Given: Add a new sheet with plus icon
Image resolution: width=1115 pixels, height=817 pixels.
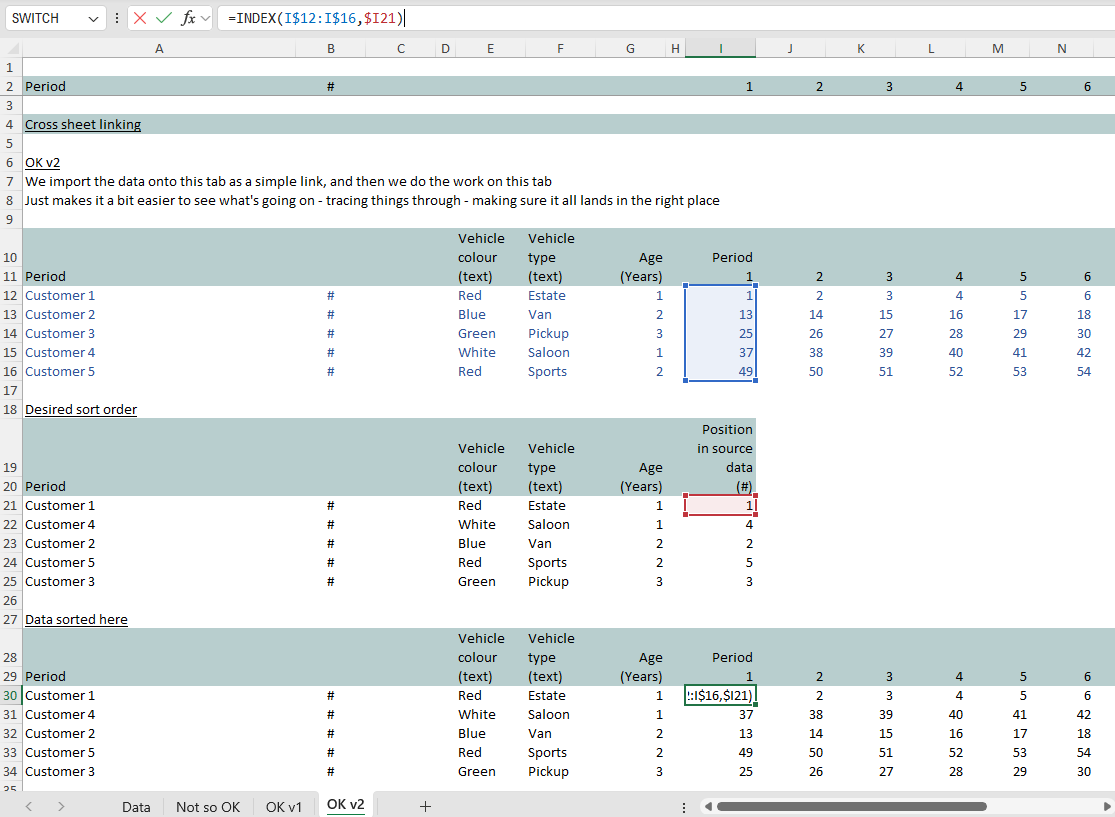Looking at the screenshot, I should [425, 806].
